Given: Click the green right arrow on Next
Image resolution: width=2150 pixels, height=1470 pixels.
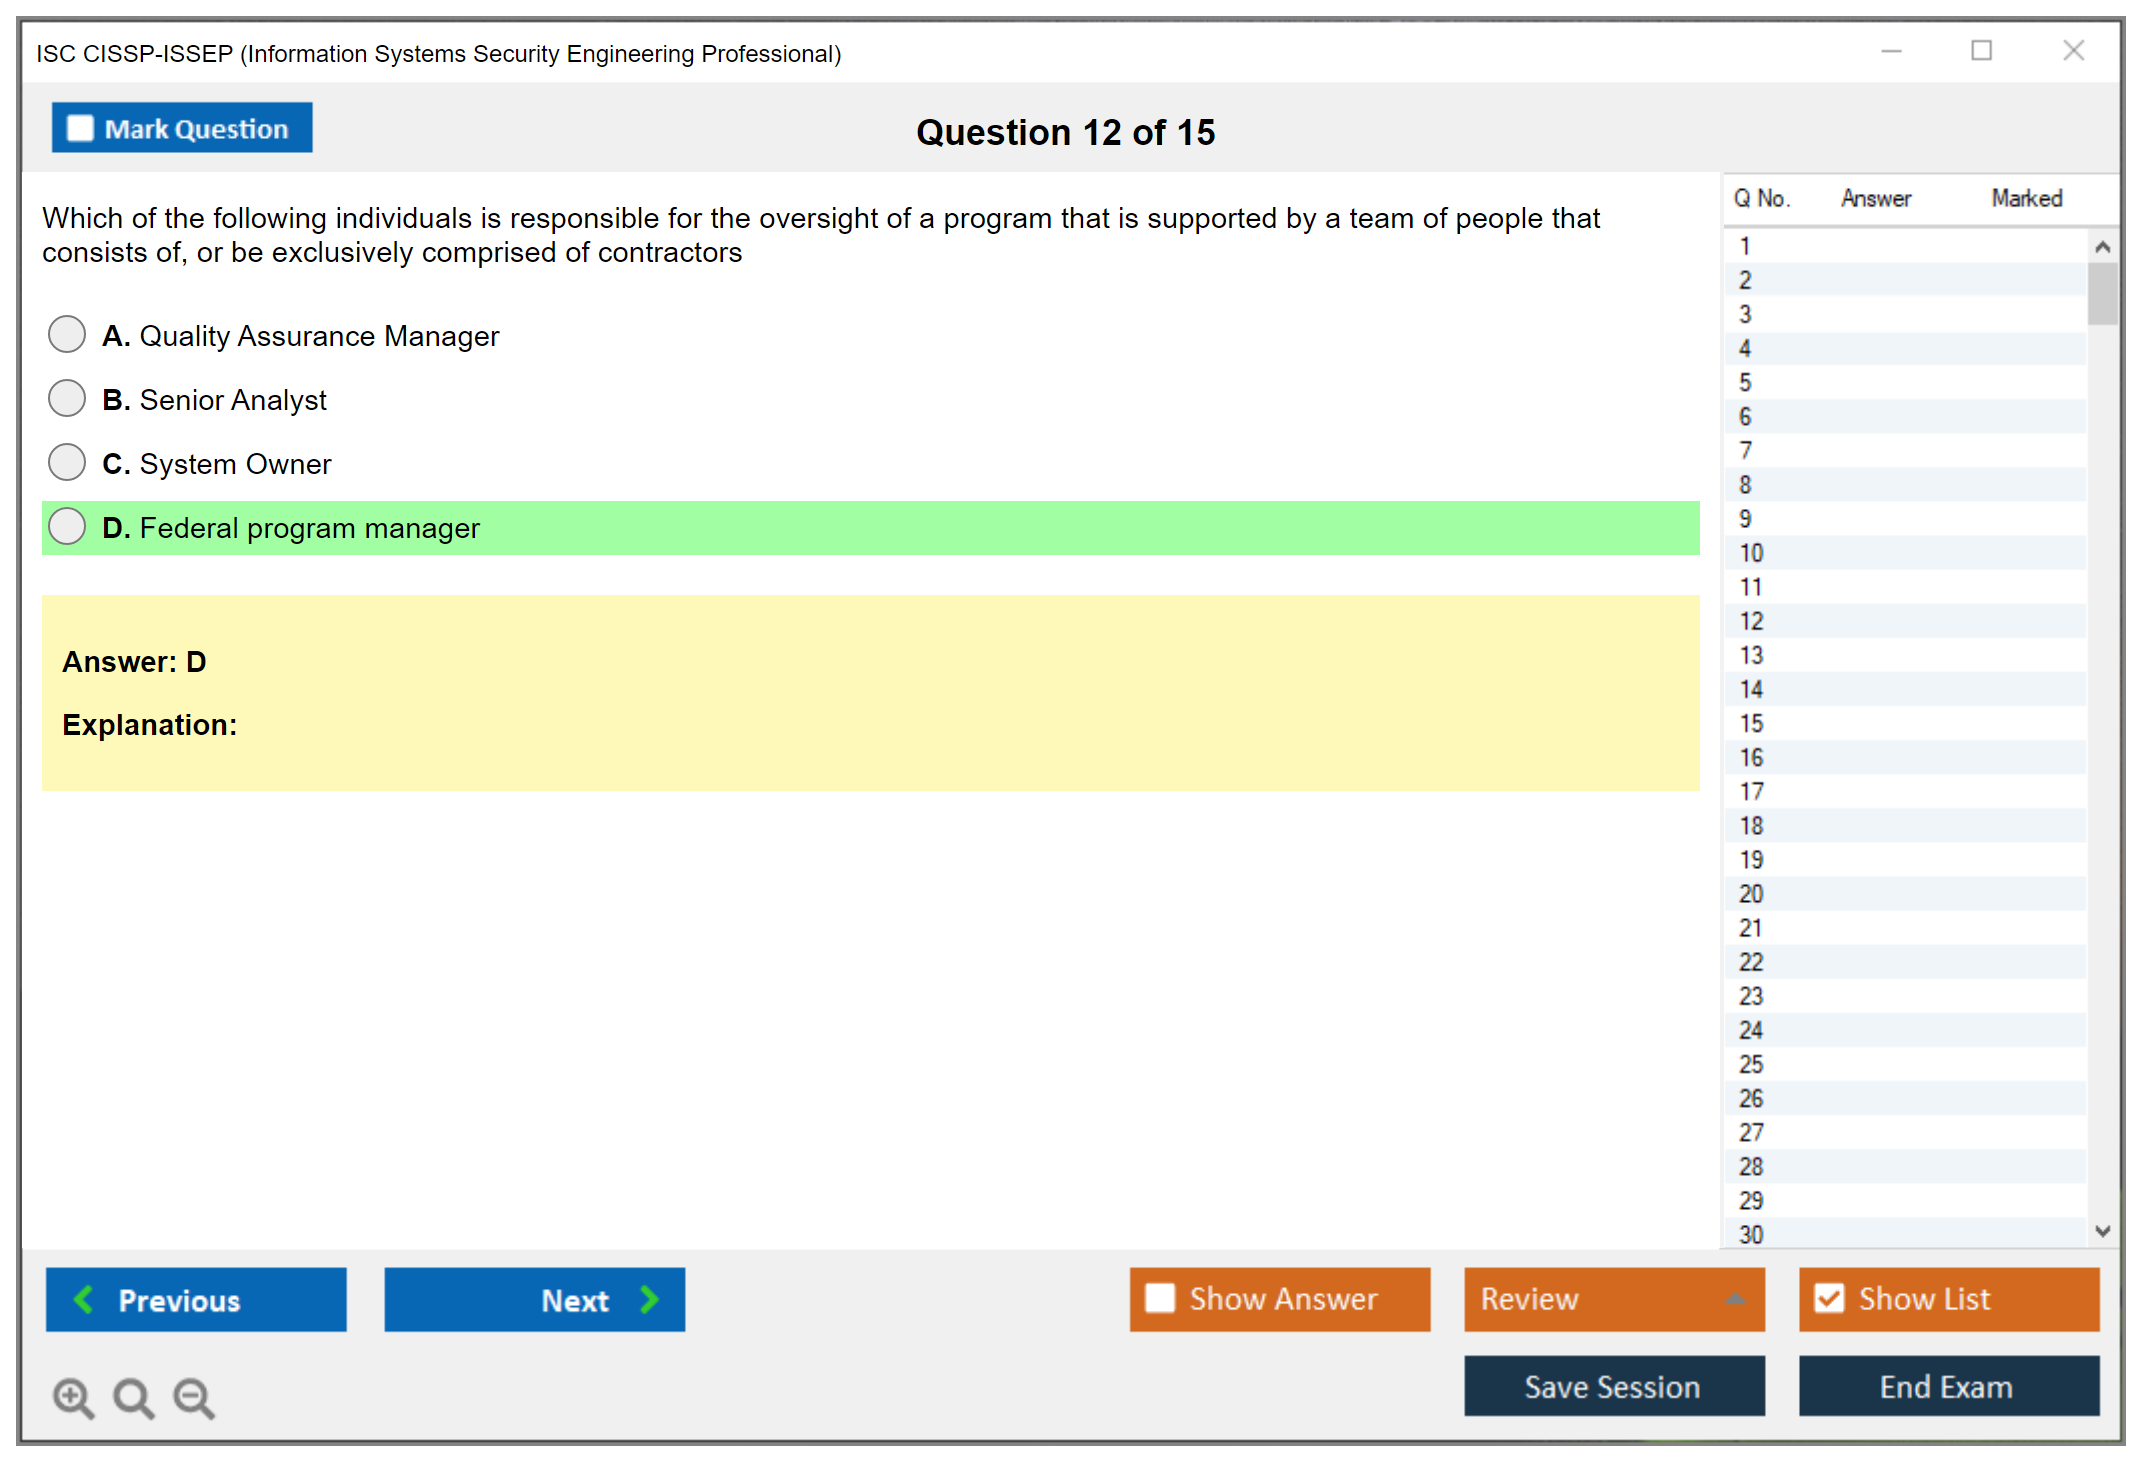Looking at the screenshot, I should pyautogui.click(x=649, y=1299).
